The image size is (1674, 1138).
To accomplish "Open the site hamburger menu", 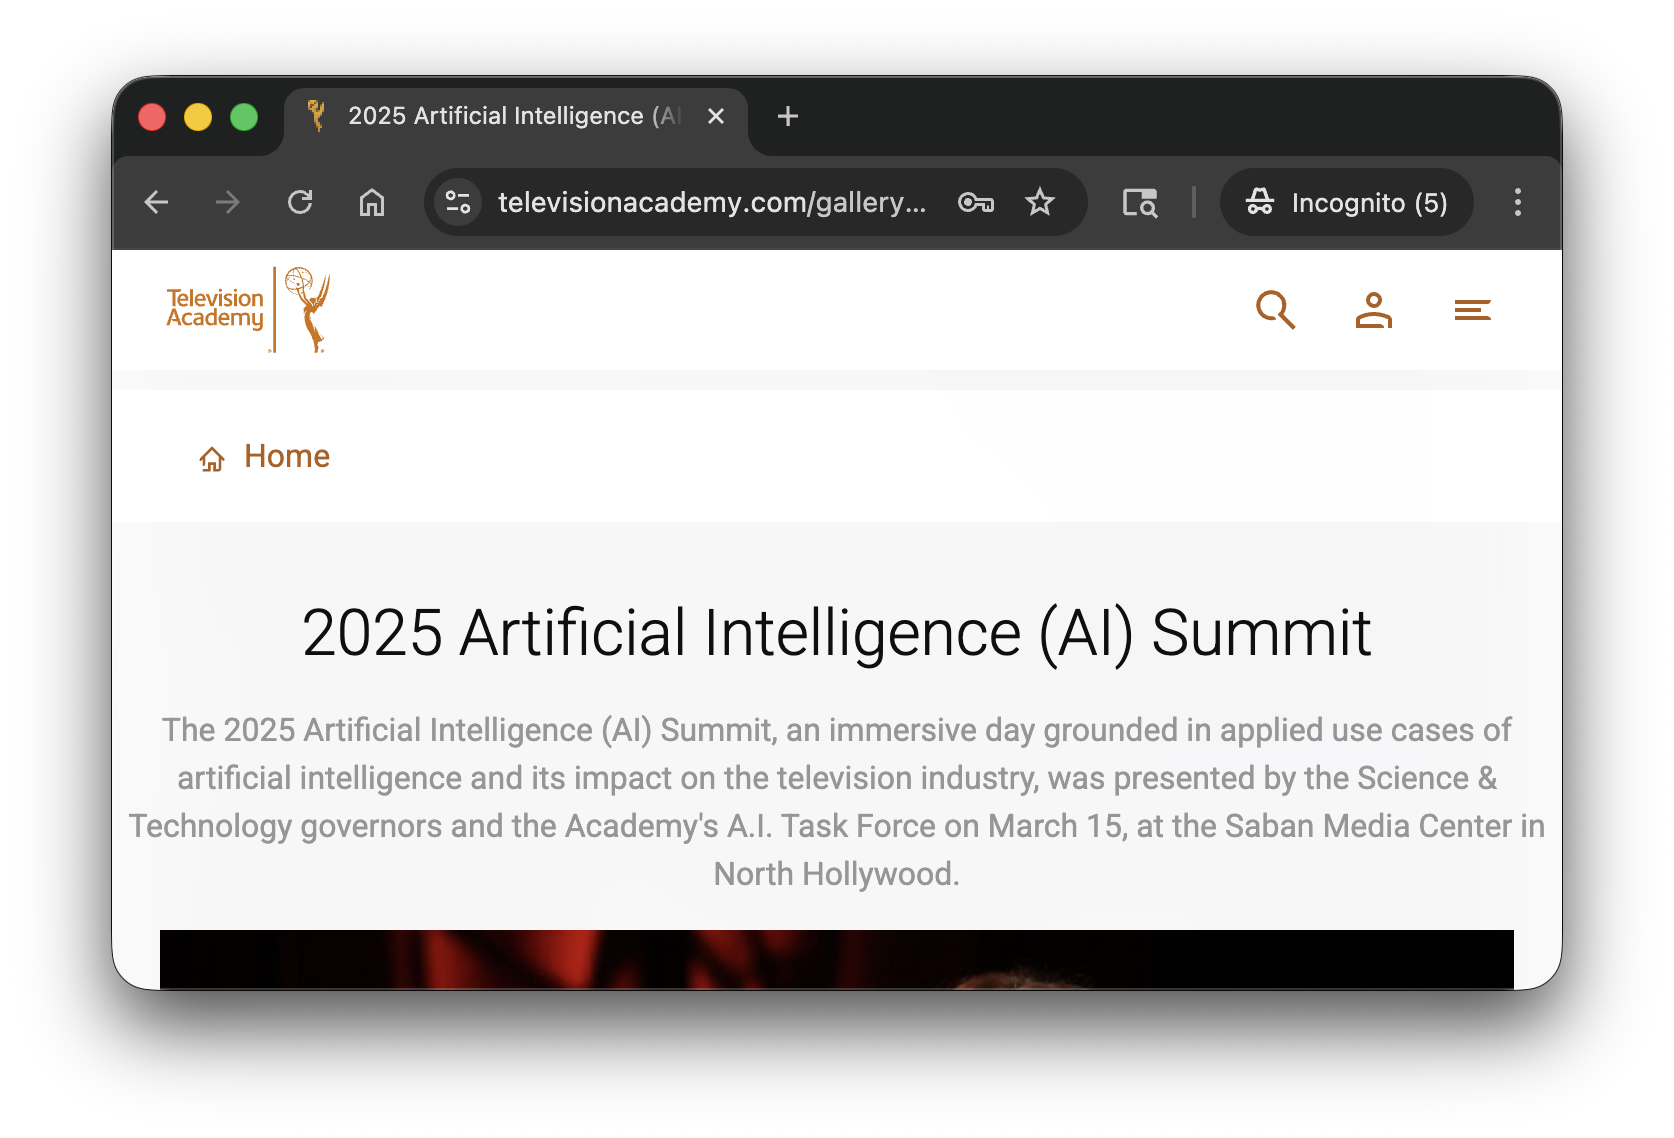I will click(x=1472, y=310).
